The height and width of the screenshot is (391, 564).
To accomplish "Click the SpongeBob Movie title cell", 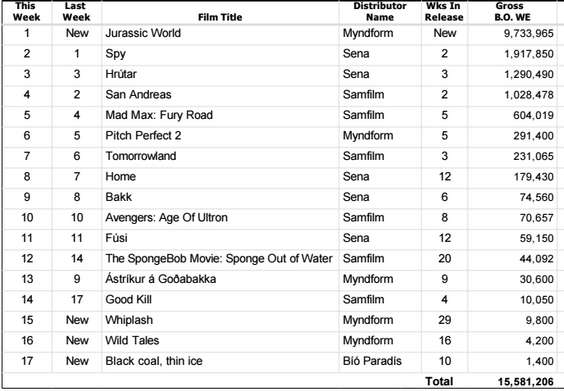I will point(219,259).
